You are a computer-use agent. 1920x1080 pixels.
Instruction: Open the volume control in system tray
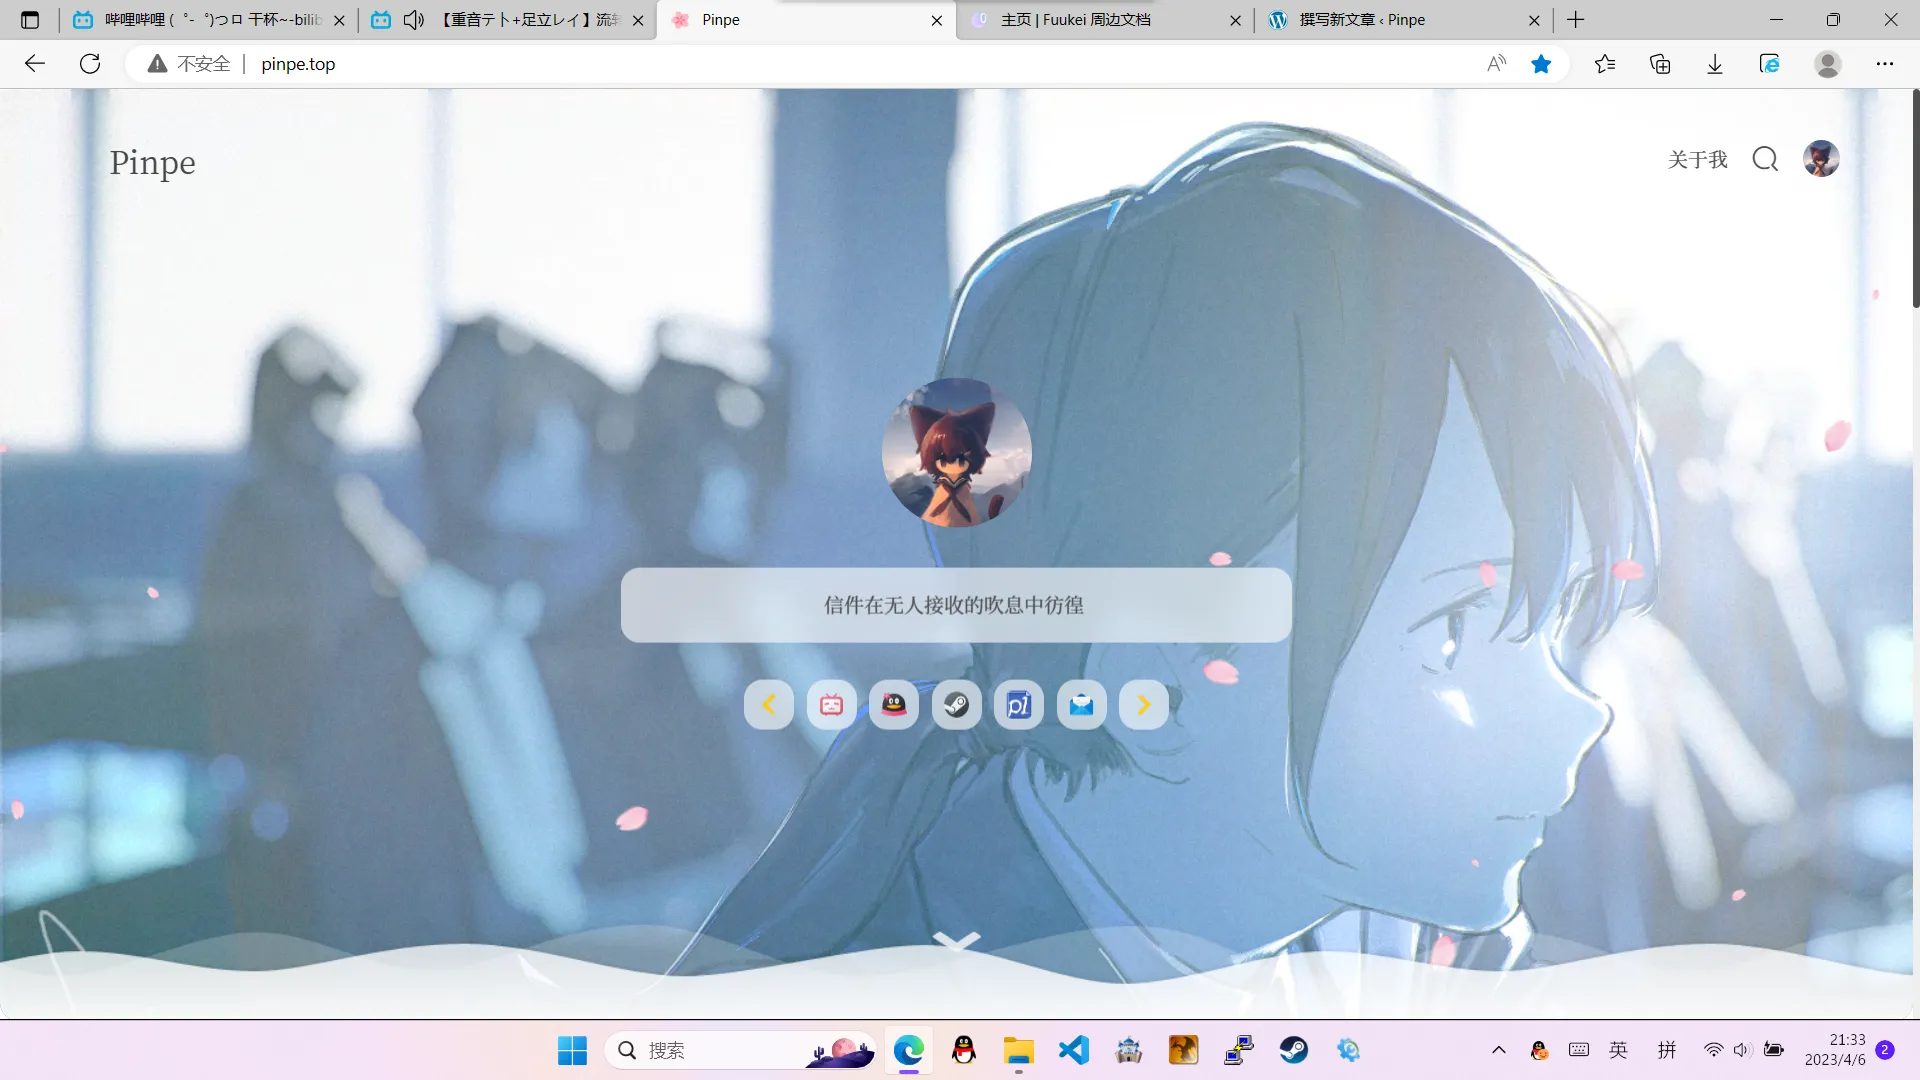[1742, 1050]
